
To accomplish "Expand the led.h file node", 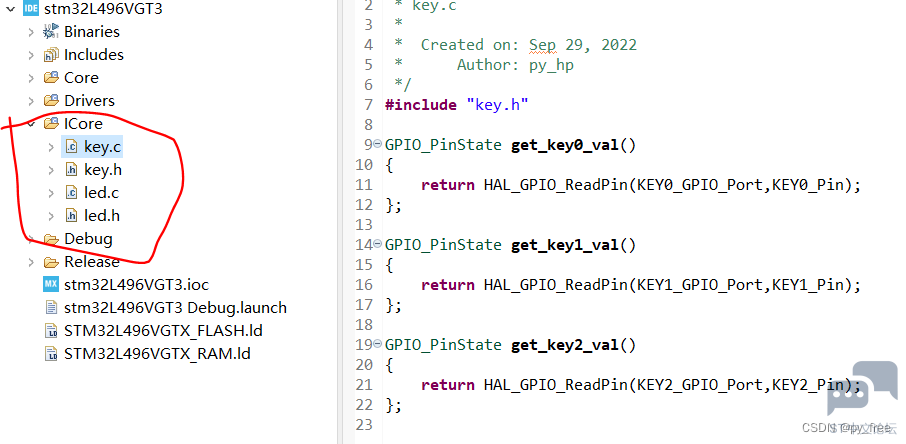I will pyautogui.click(x=51, y=216).
